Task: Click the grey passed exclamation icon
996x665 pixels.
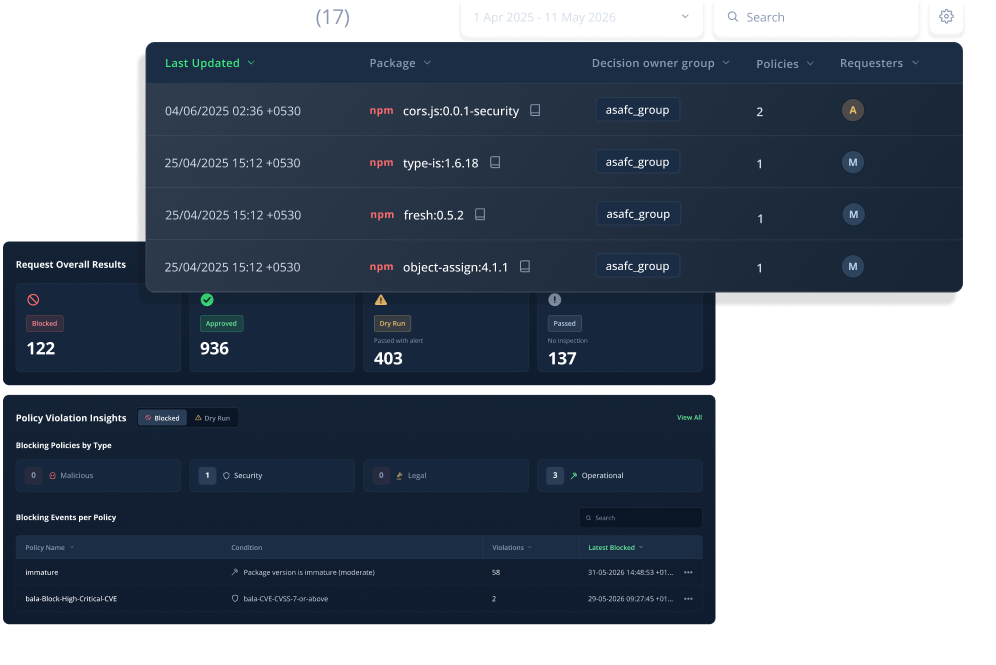Action: (555, 299)
